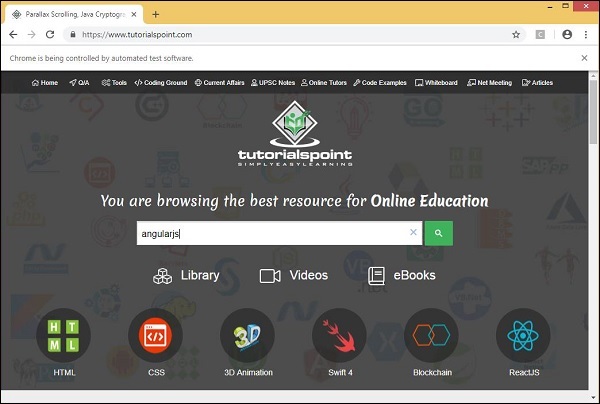Bookmark this page with the star icon
Screen dimensions: 600x404
pyautogui.click(x=516, y=34)
